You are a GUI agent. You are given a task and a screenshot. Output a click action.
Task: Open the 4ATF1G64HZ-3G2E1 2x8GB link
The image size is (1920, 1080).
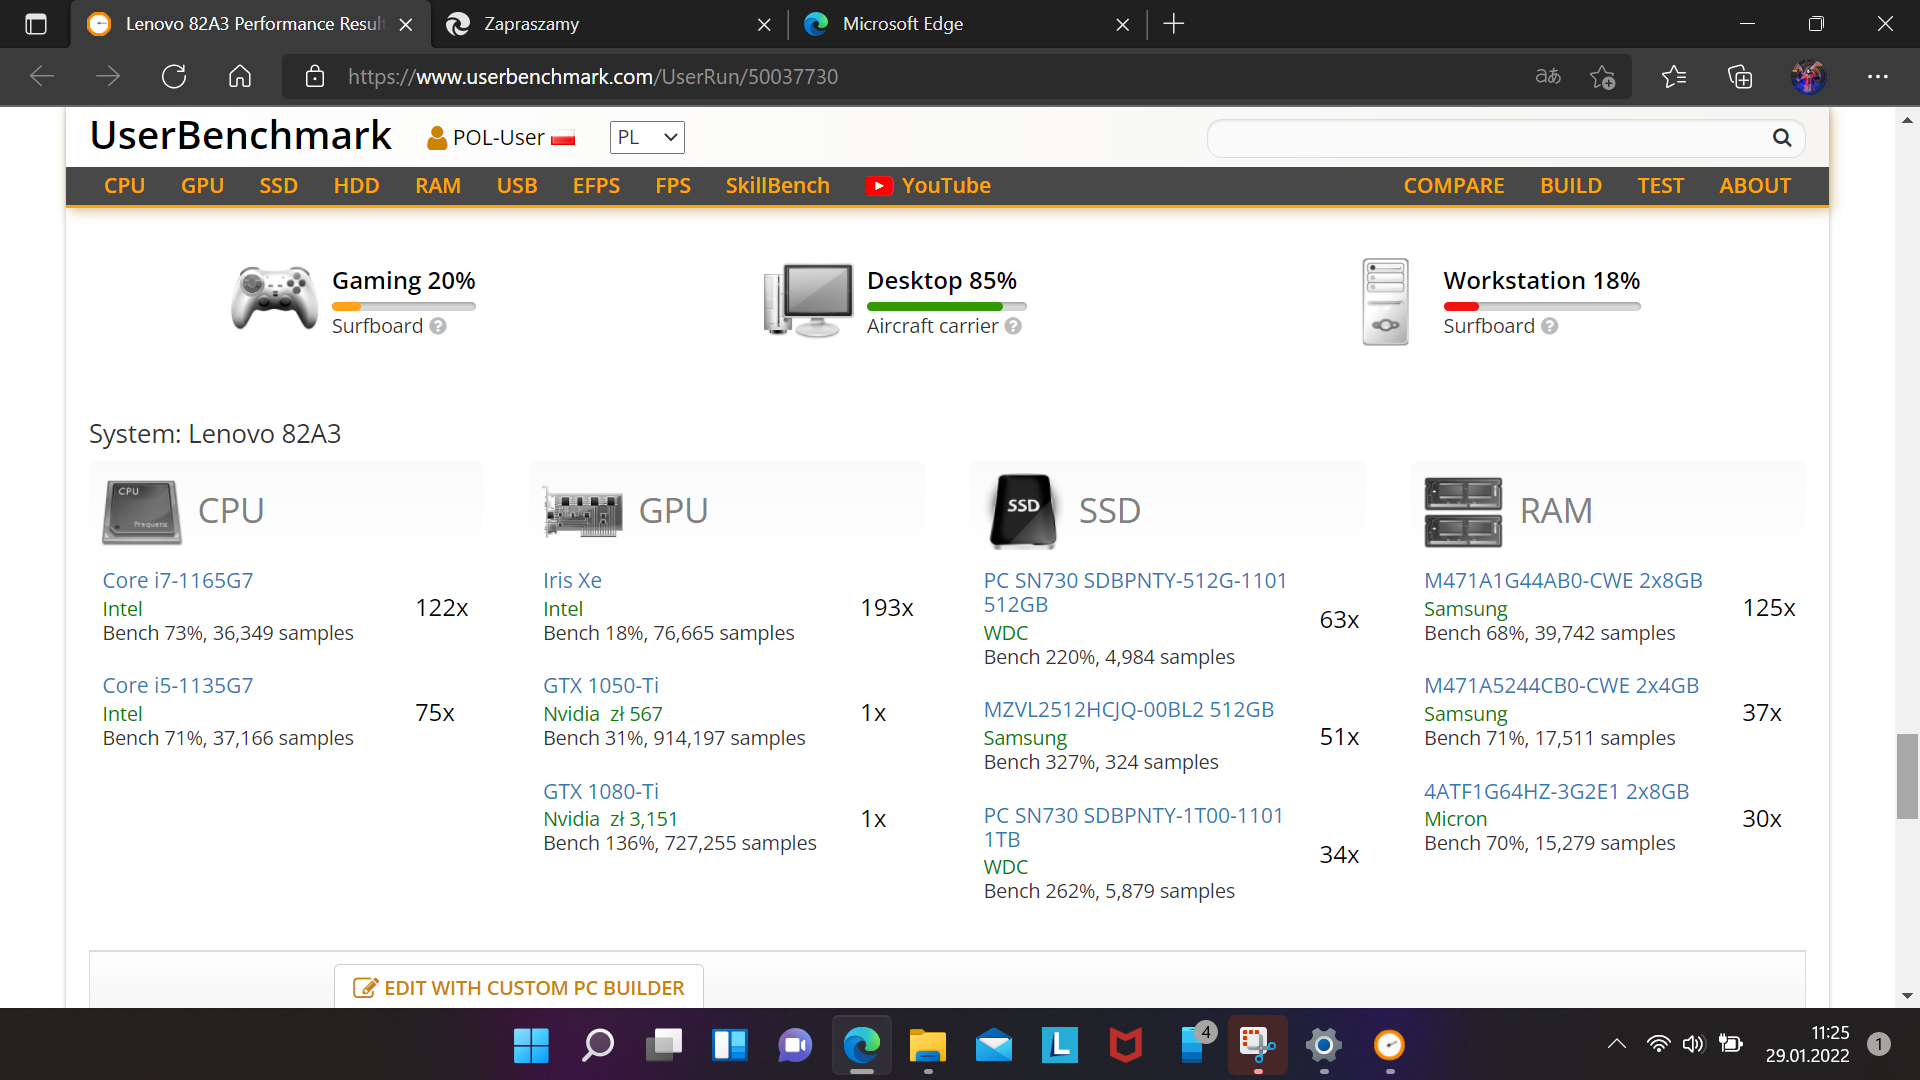[x=1556, y=792]
